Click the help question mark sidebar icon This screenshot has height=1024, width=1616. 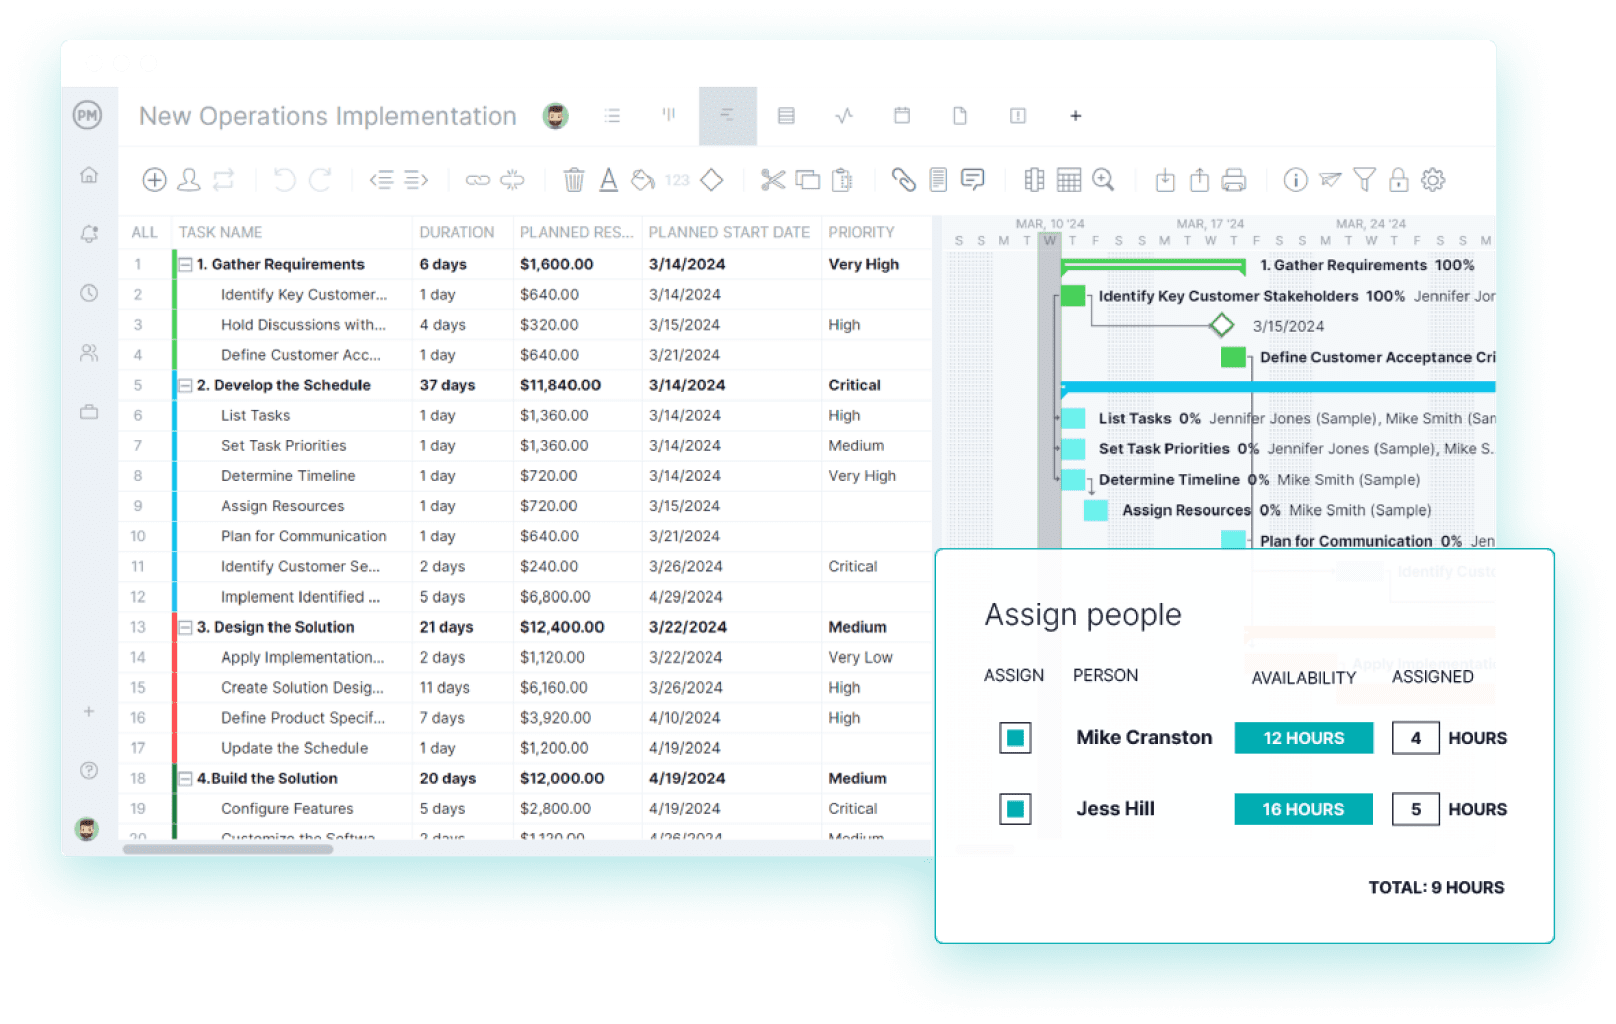(x=89, y=770)
